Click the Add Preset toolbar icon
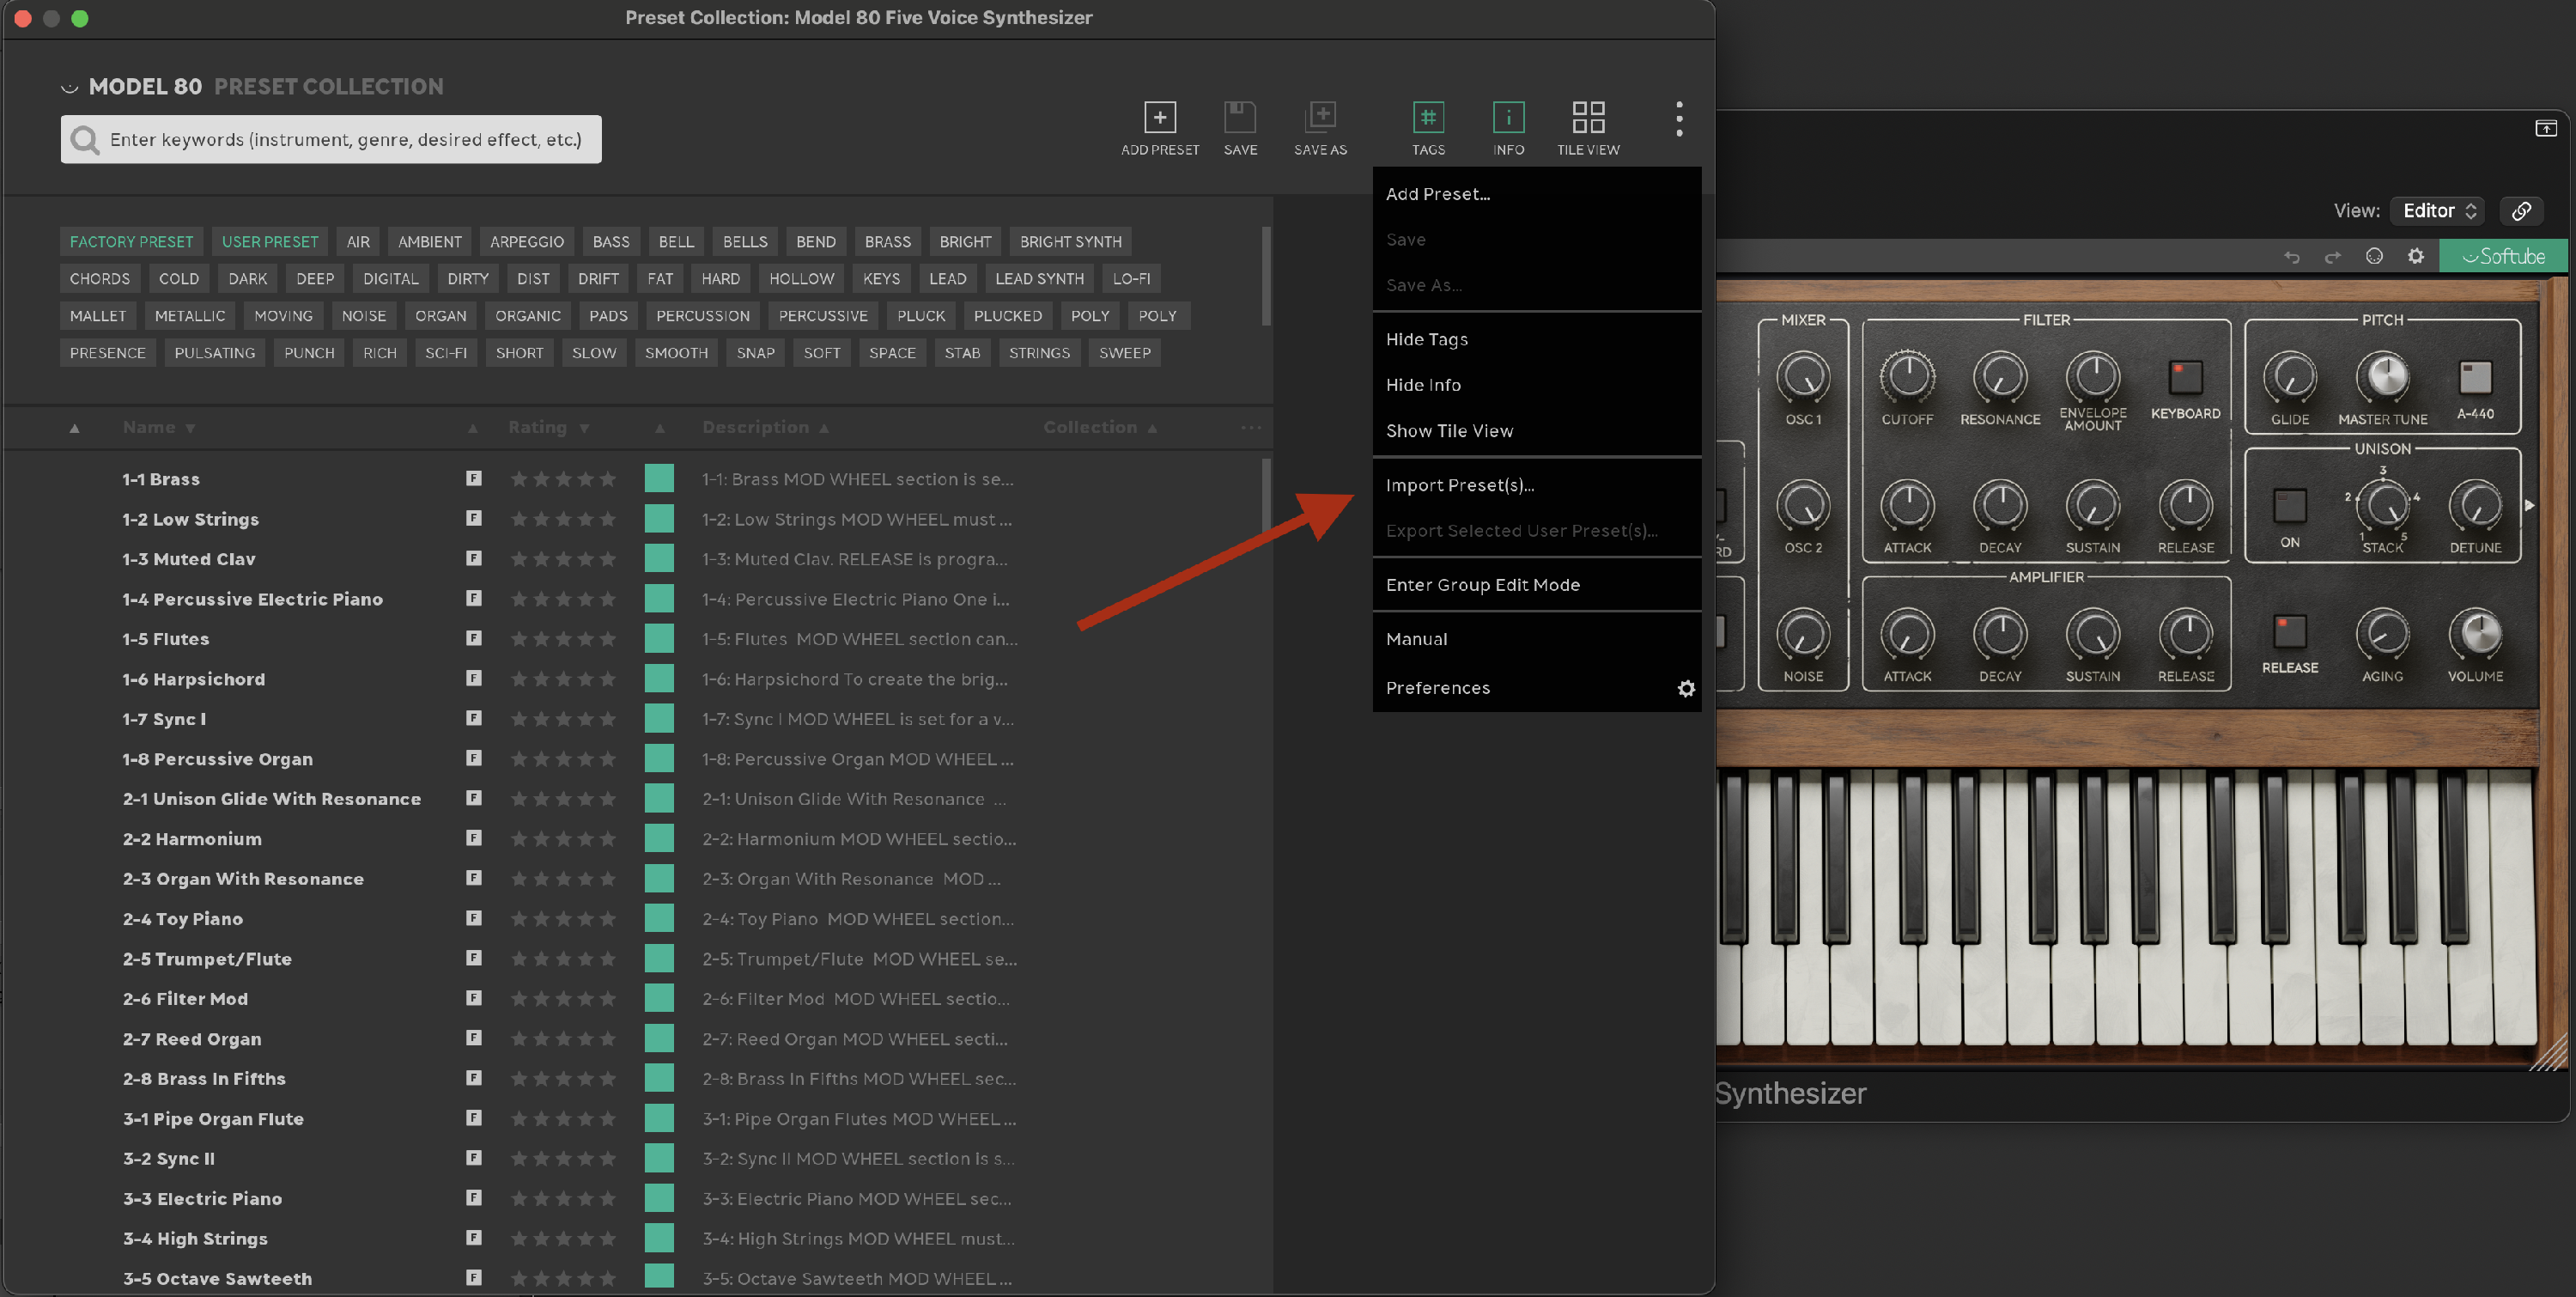 [x=1159, y=117]
